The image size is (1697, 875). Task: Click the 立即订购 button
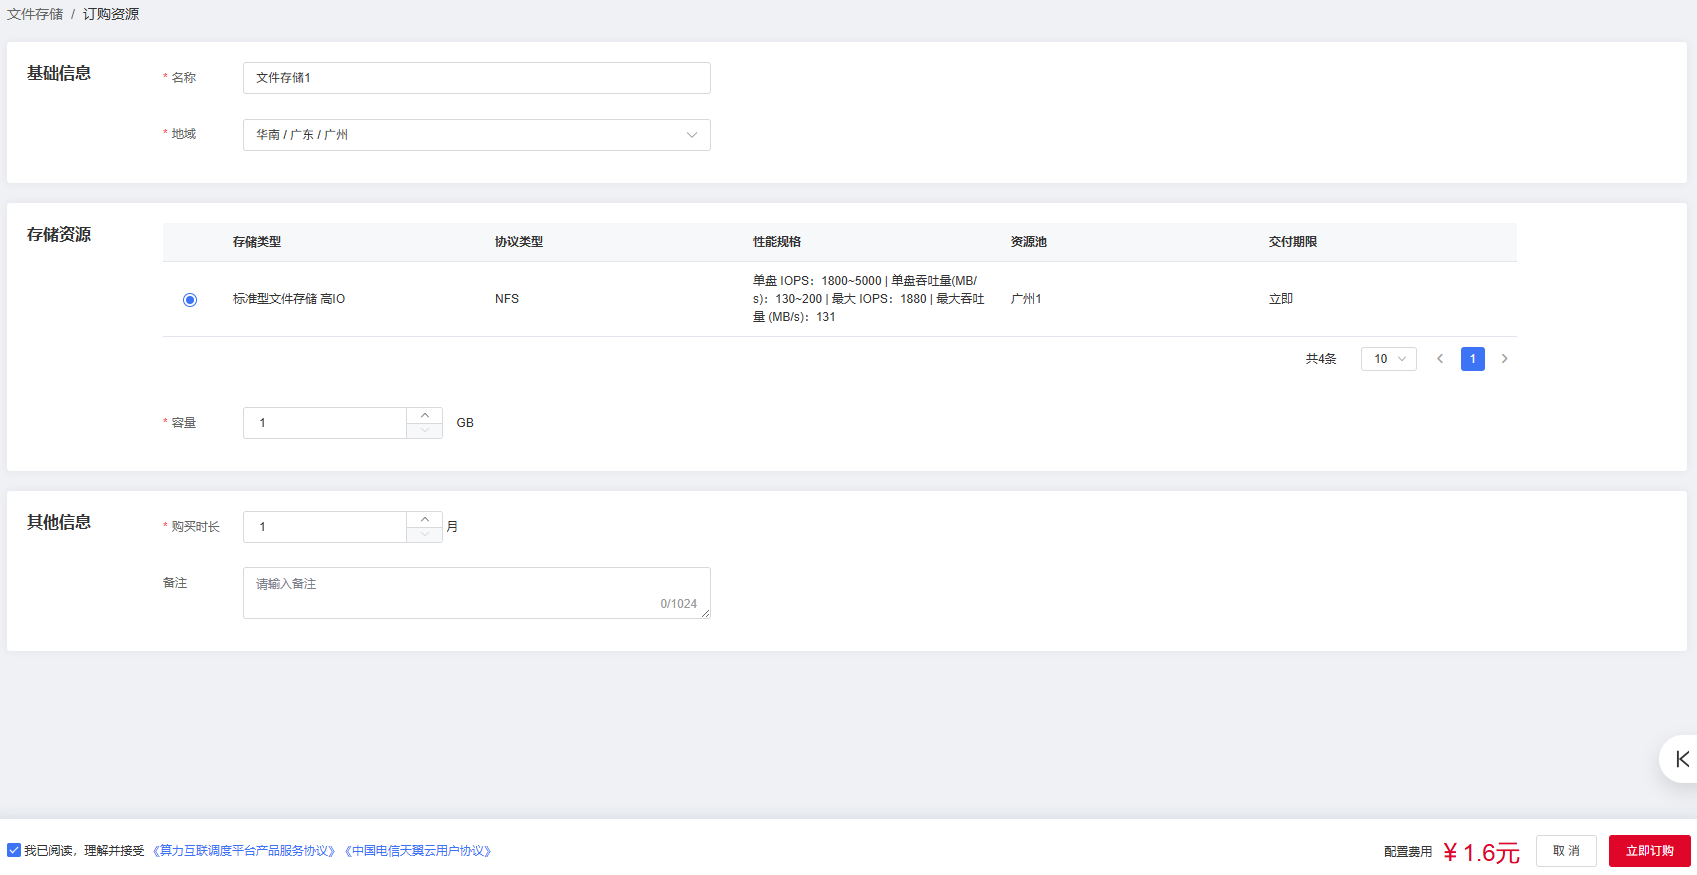pyautogui.click(x=1649, y=851)
